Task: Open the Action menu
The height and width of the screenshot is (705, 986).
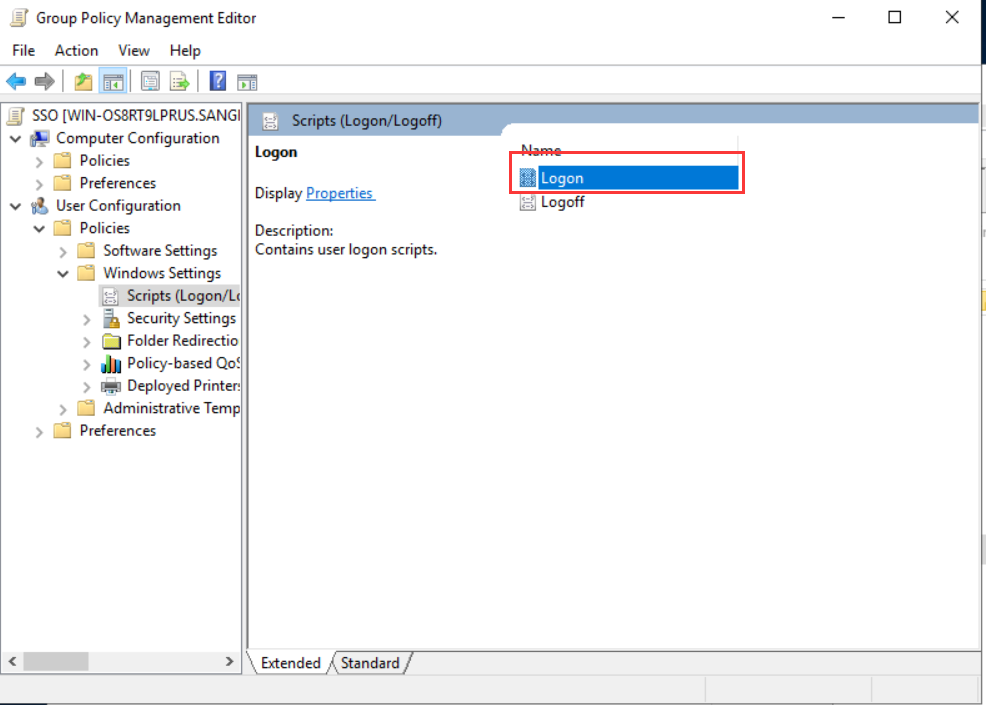Action: coord(76,50)
